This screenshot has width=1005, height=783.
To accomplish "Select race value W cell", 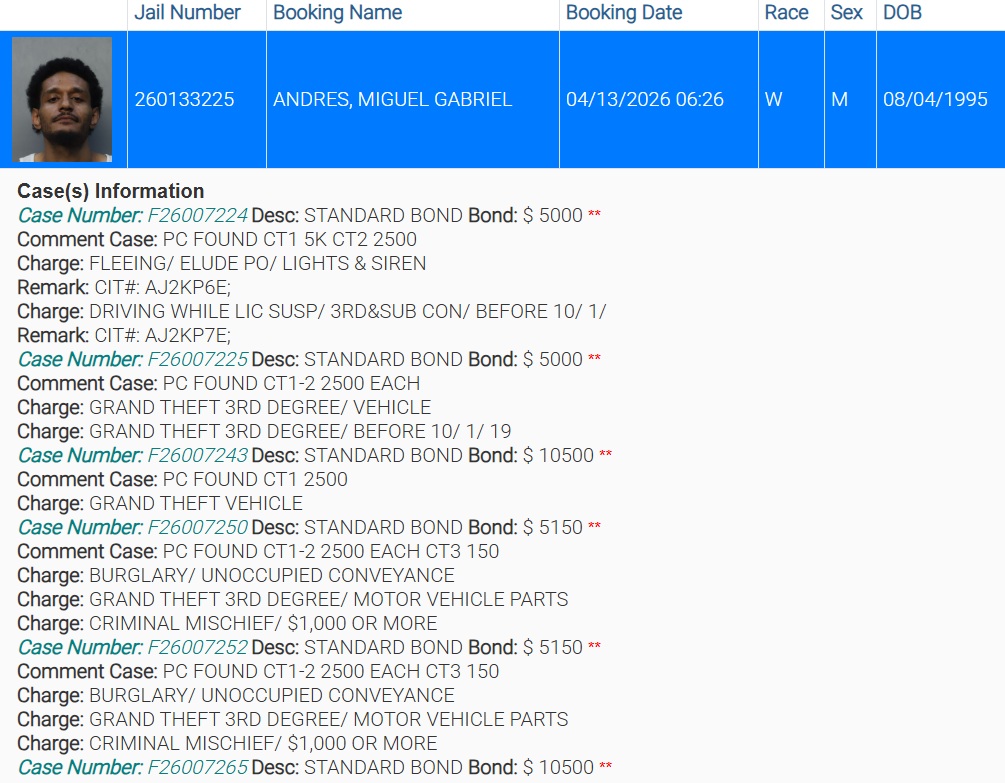I will (791, 99).
